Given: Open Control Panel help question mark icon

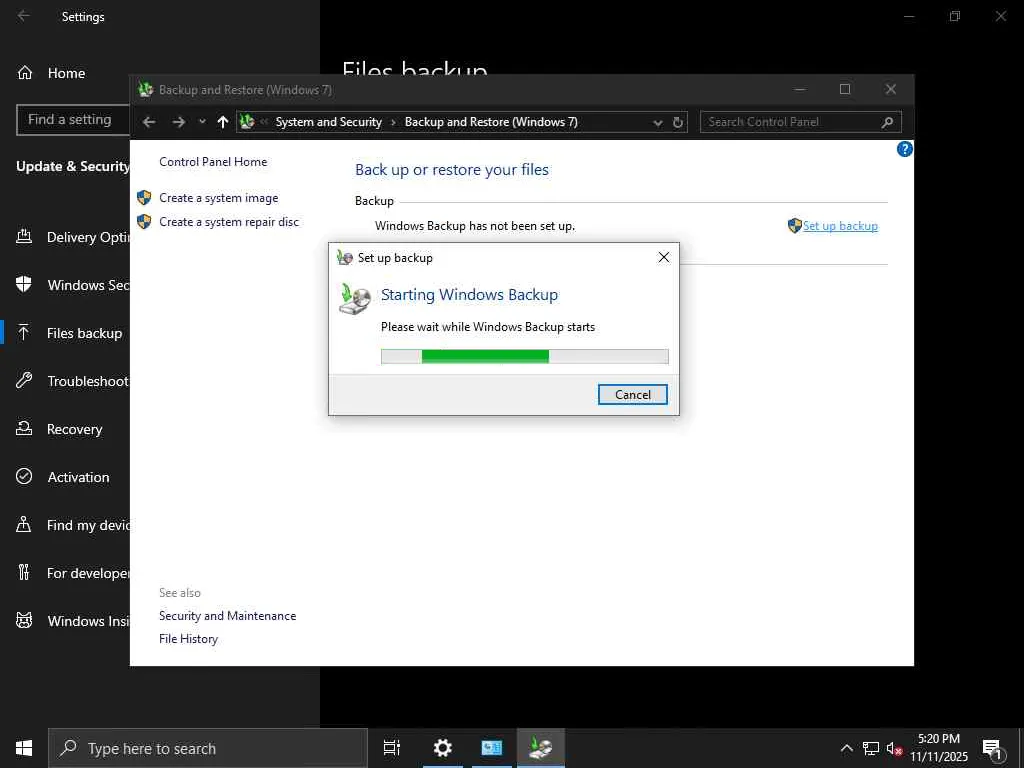Looking at the screenshot, I should (x=904, y=150).
